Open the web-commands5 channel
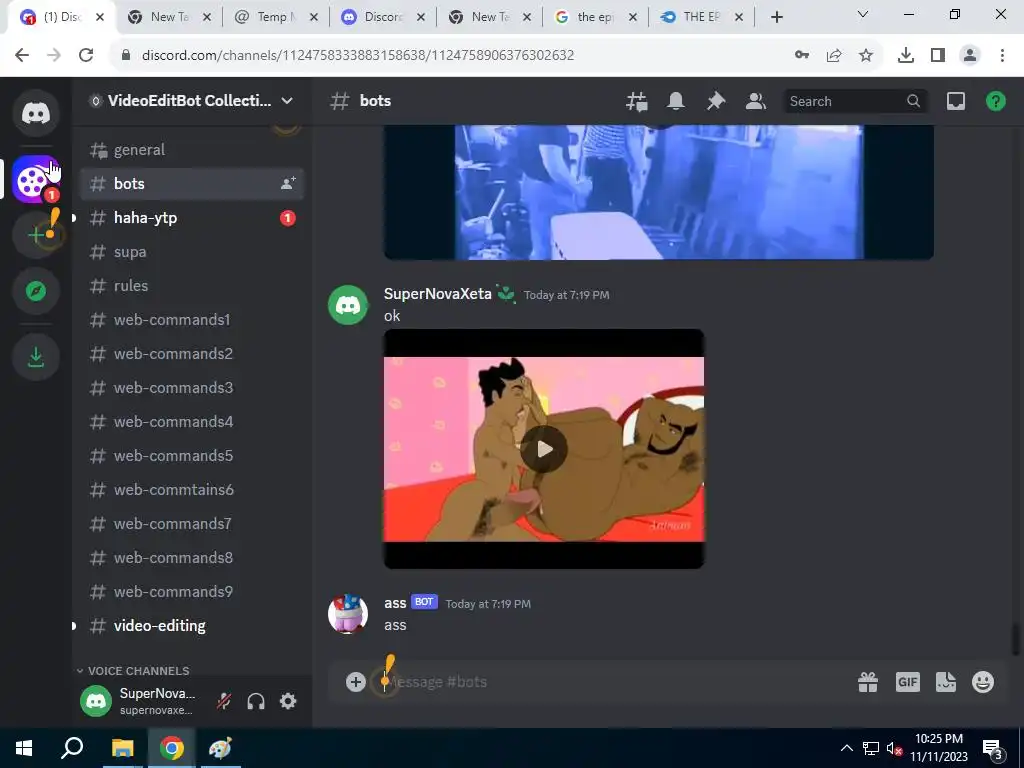The width and height of the screenshot is (1024, 768). [x=192, y=455]
